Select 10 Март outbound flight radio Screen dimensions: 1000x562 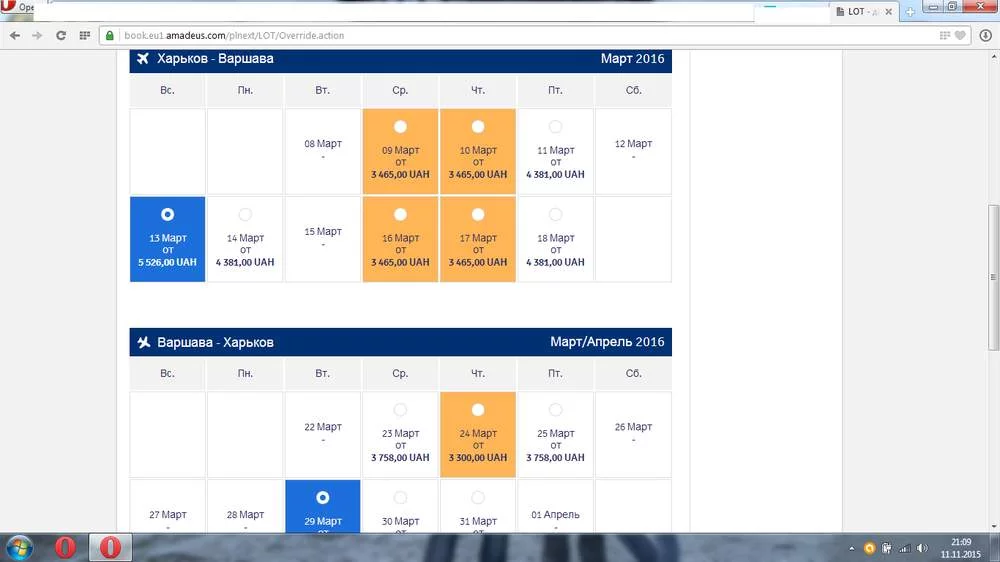pyautogui.click(x=478, y=127)
